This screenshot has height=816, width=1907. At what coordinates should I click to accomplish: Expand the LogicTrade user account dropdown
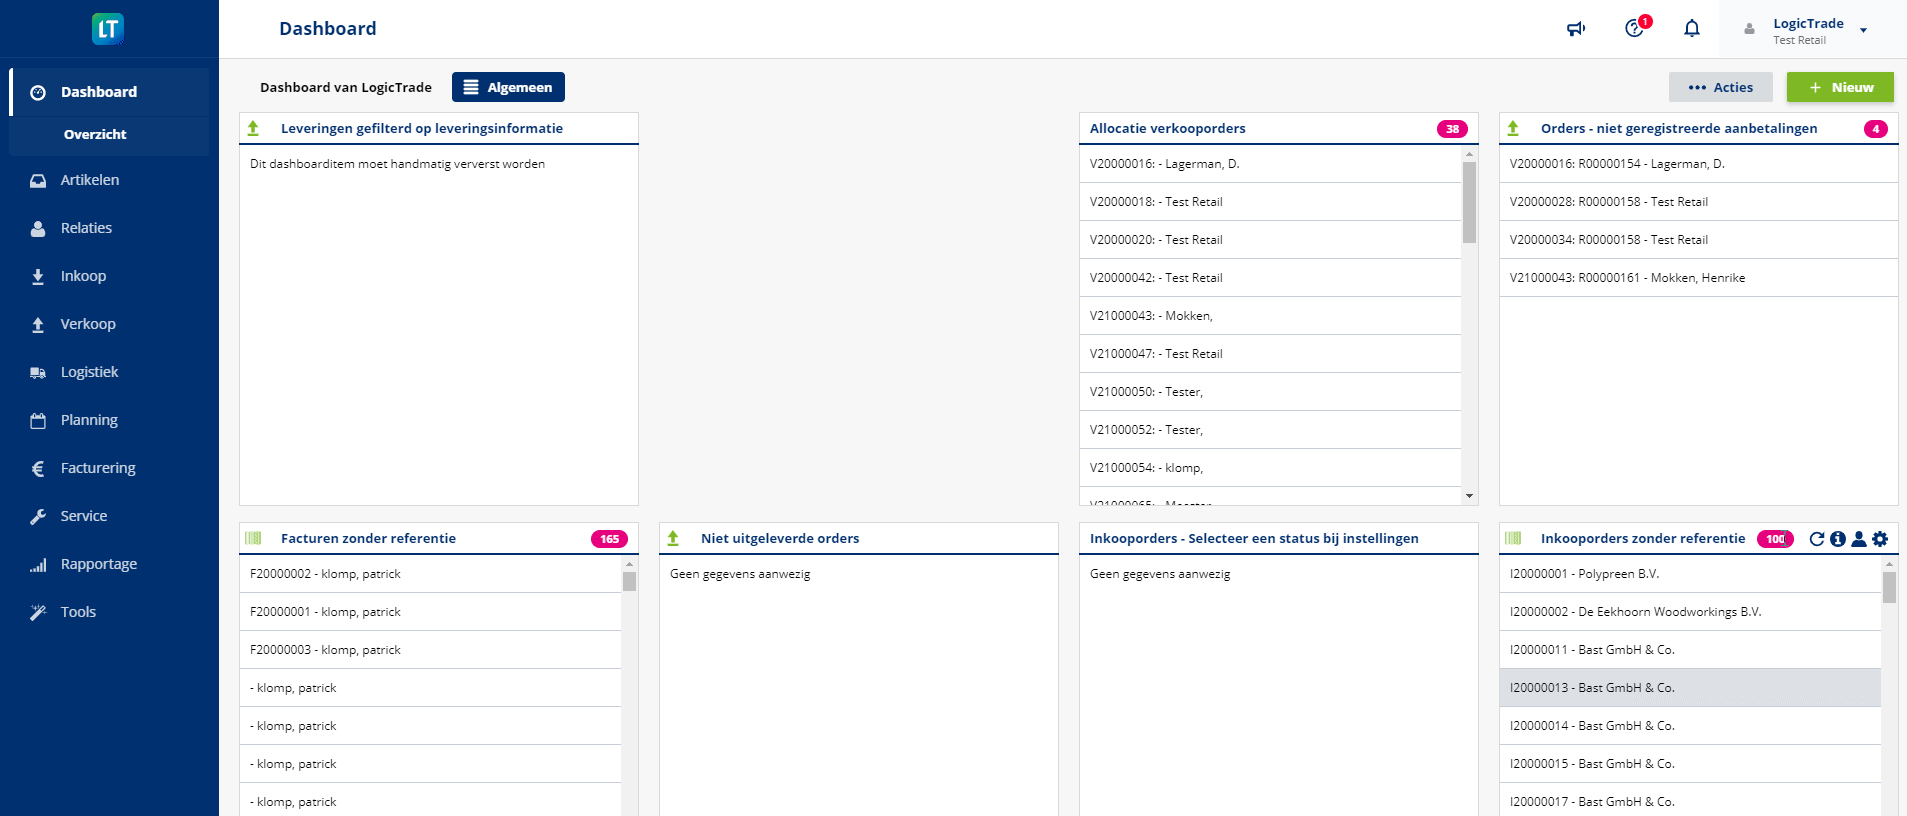(x=1863, y=30)
